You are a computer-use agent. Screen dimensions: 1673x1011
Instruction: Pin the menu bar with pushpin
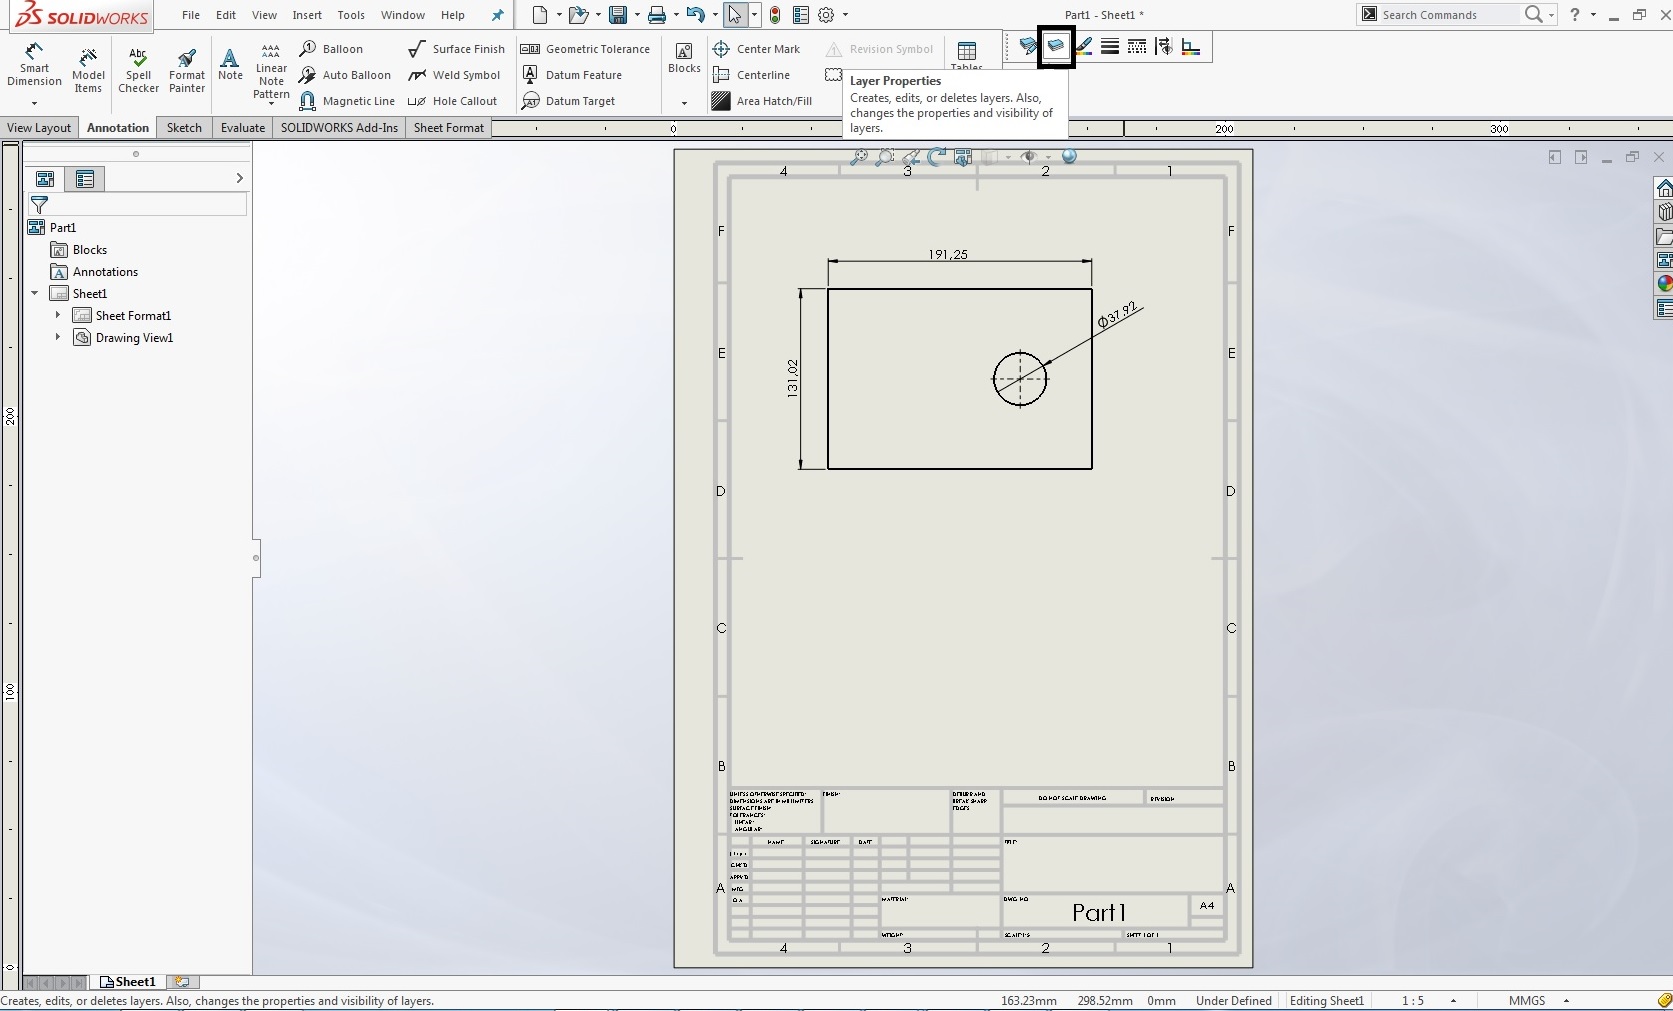497,15
